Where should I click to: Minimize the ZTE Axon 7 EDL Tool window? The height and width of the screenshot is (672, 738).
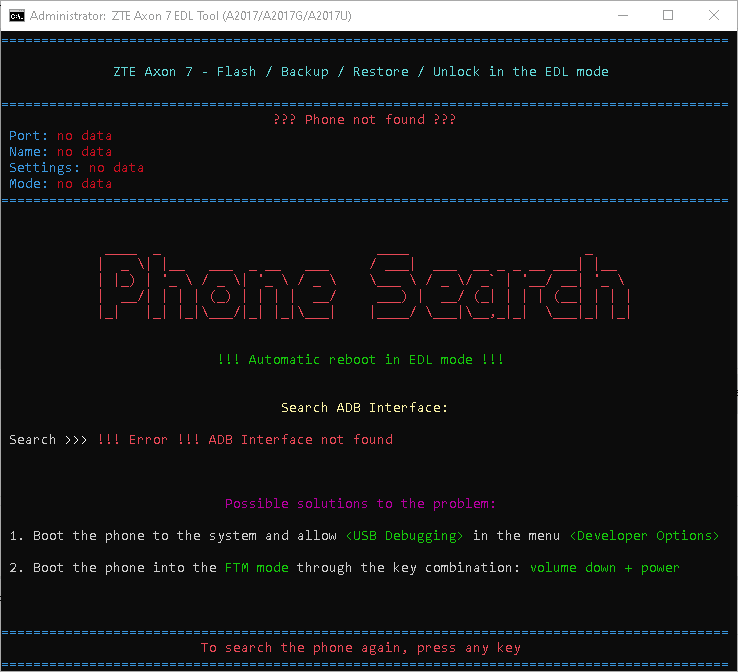point(623,16)
